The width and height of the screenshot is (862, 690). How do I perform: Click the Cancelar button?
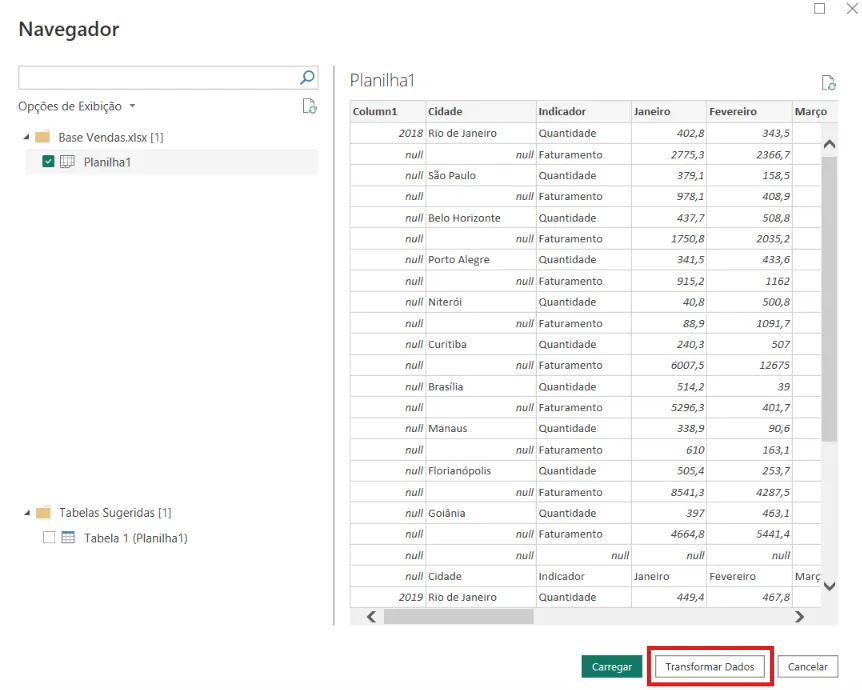tap(808, 666)
